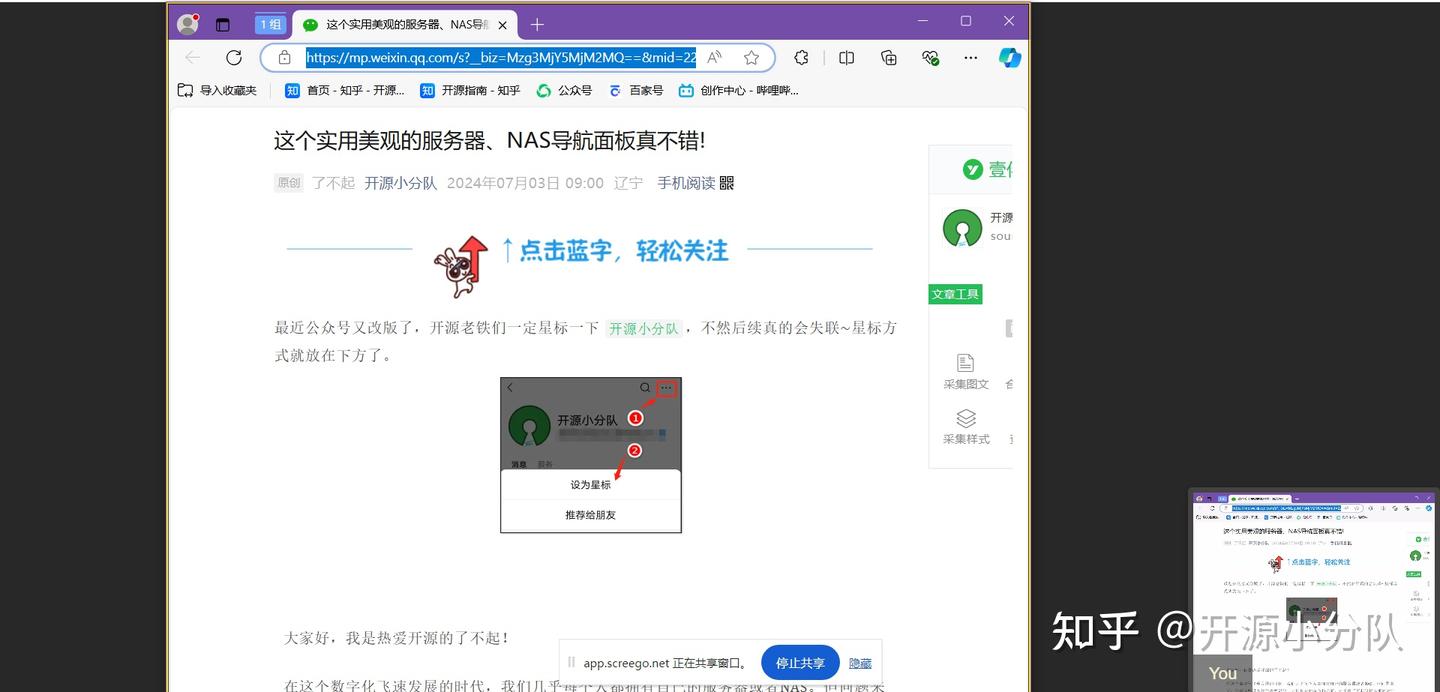View site information lock icon
The width and height of the screenshot is (1440, 692).
tap(284, 58)
